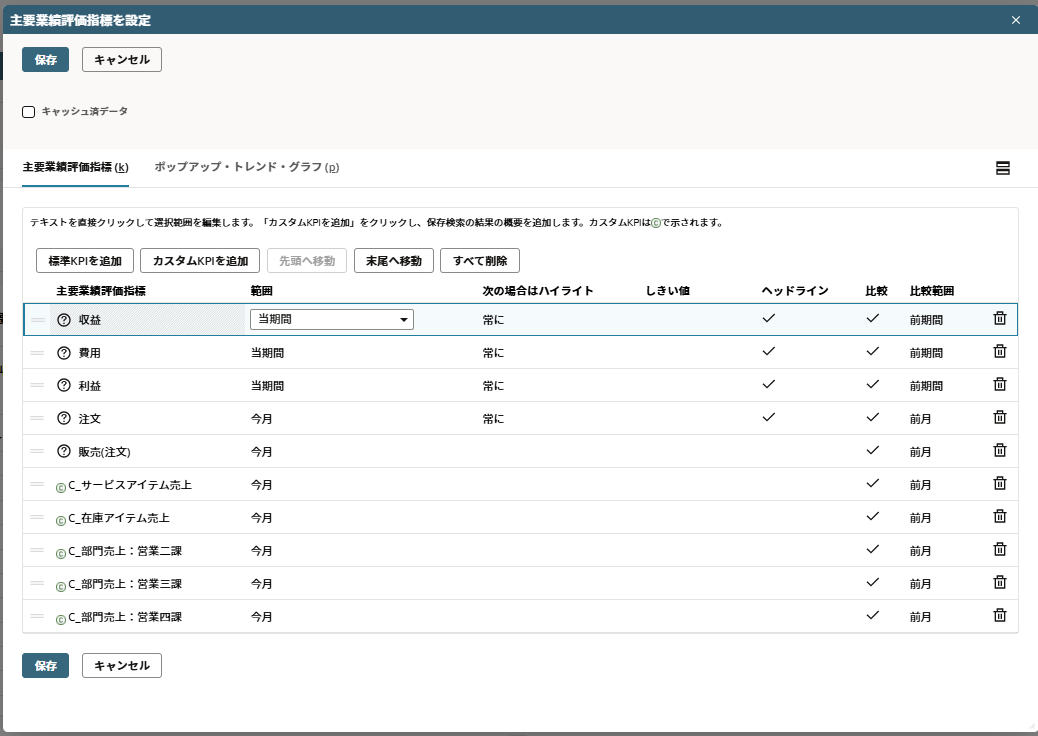Switch to 主要業績評価指標 (k) tab
This screenshot has width=1038, height=736.
click(x=75, y=167)
